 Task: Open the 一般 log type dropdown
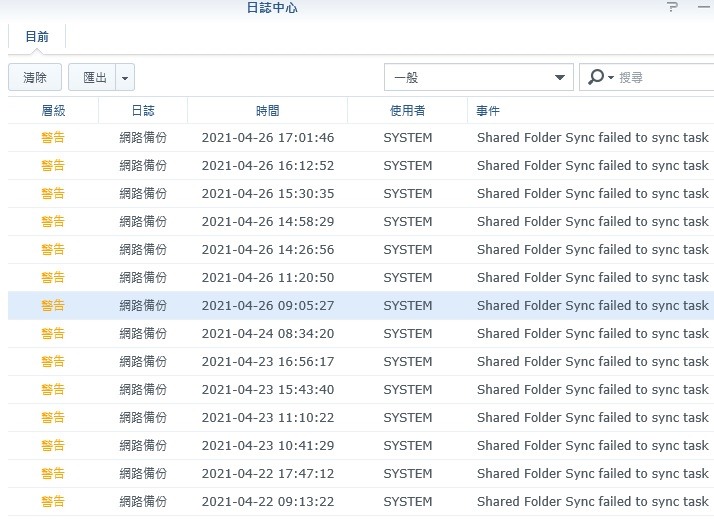[x=479, y=77]
